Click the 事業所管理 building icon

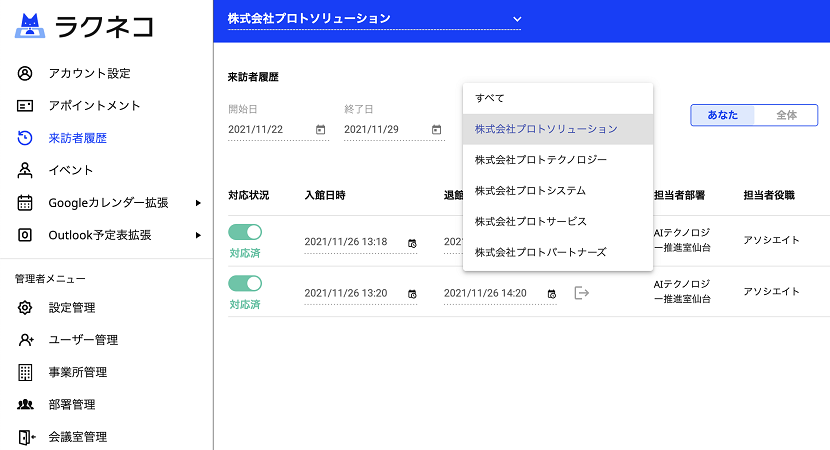coord(25,372)
